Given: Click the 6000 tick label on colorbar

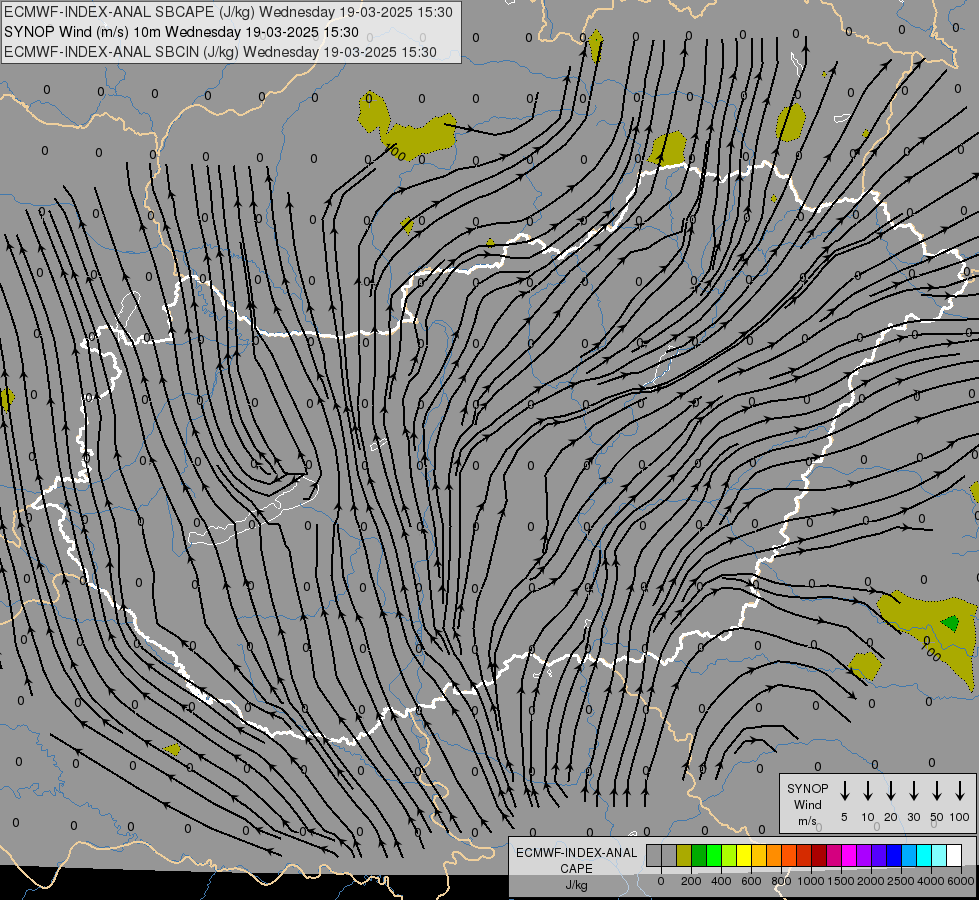Looking at the screenshot, I should pyautogui.click(x=961, y=881).
